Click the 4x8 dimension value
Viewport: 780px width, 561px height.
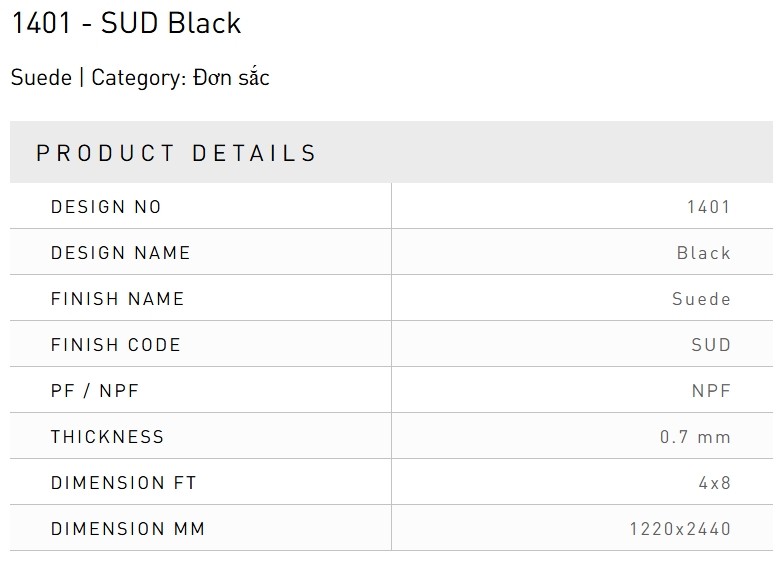click(715, 483)
